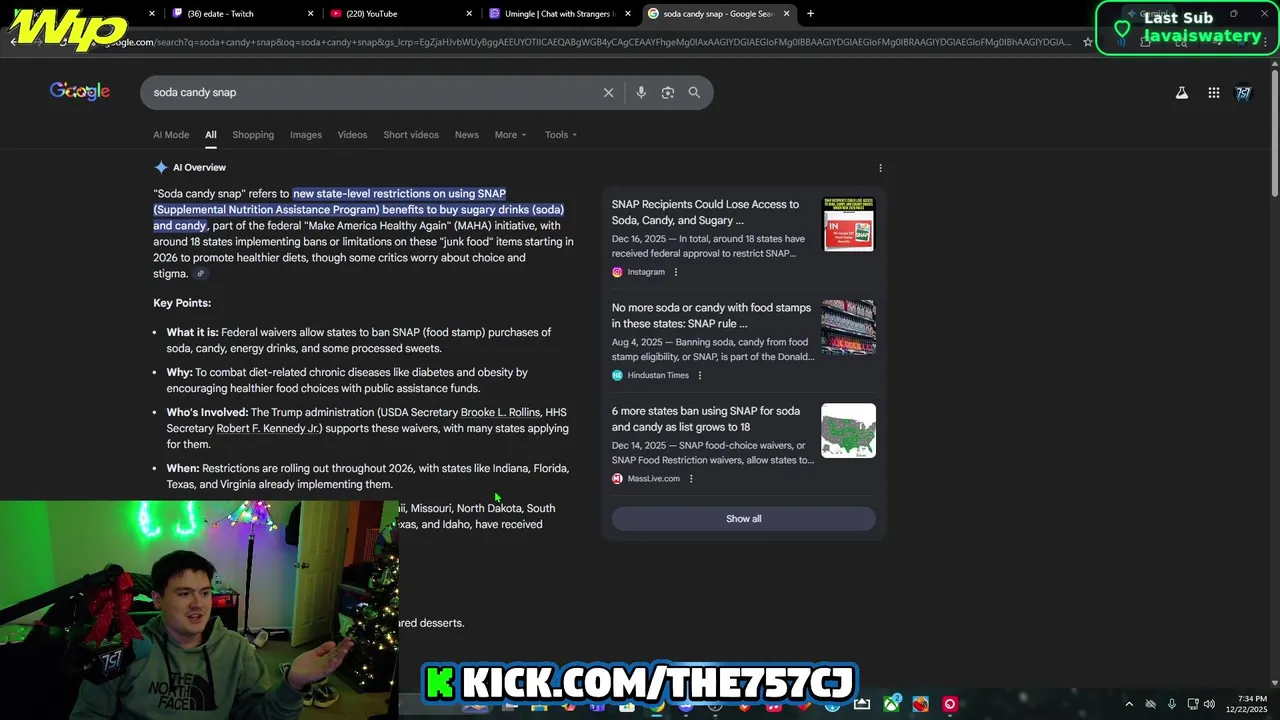This screenshot has width=1280, height=720.
Task: Clear the search box text
Action: click(x=608, y=92)
